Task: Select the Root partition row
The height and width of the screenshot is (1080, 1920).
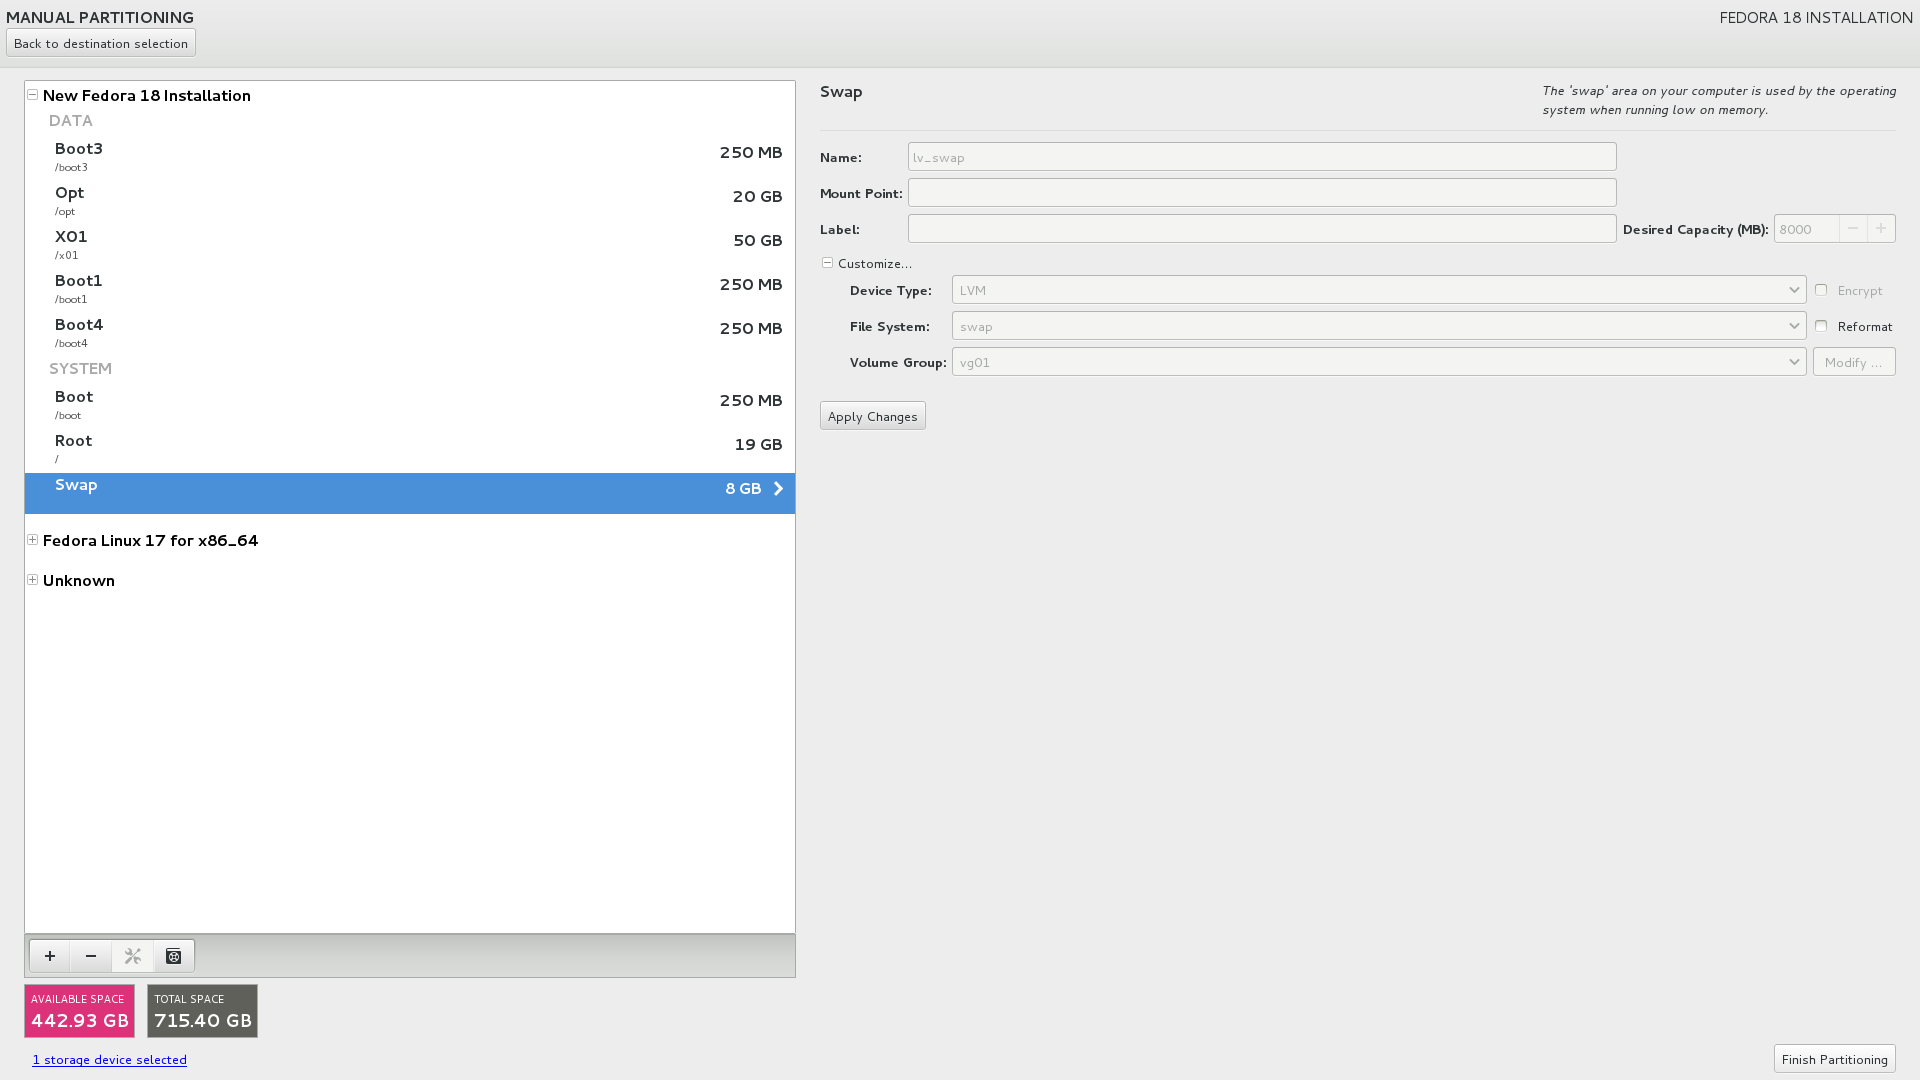Action: (410, 448)
